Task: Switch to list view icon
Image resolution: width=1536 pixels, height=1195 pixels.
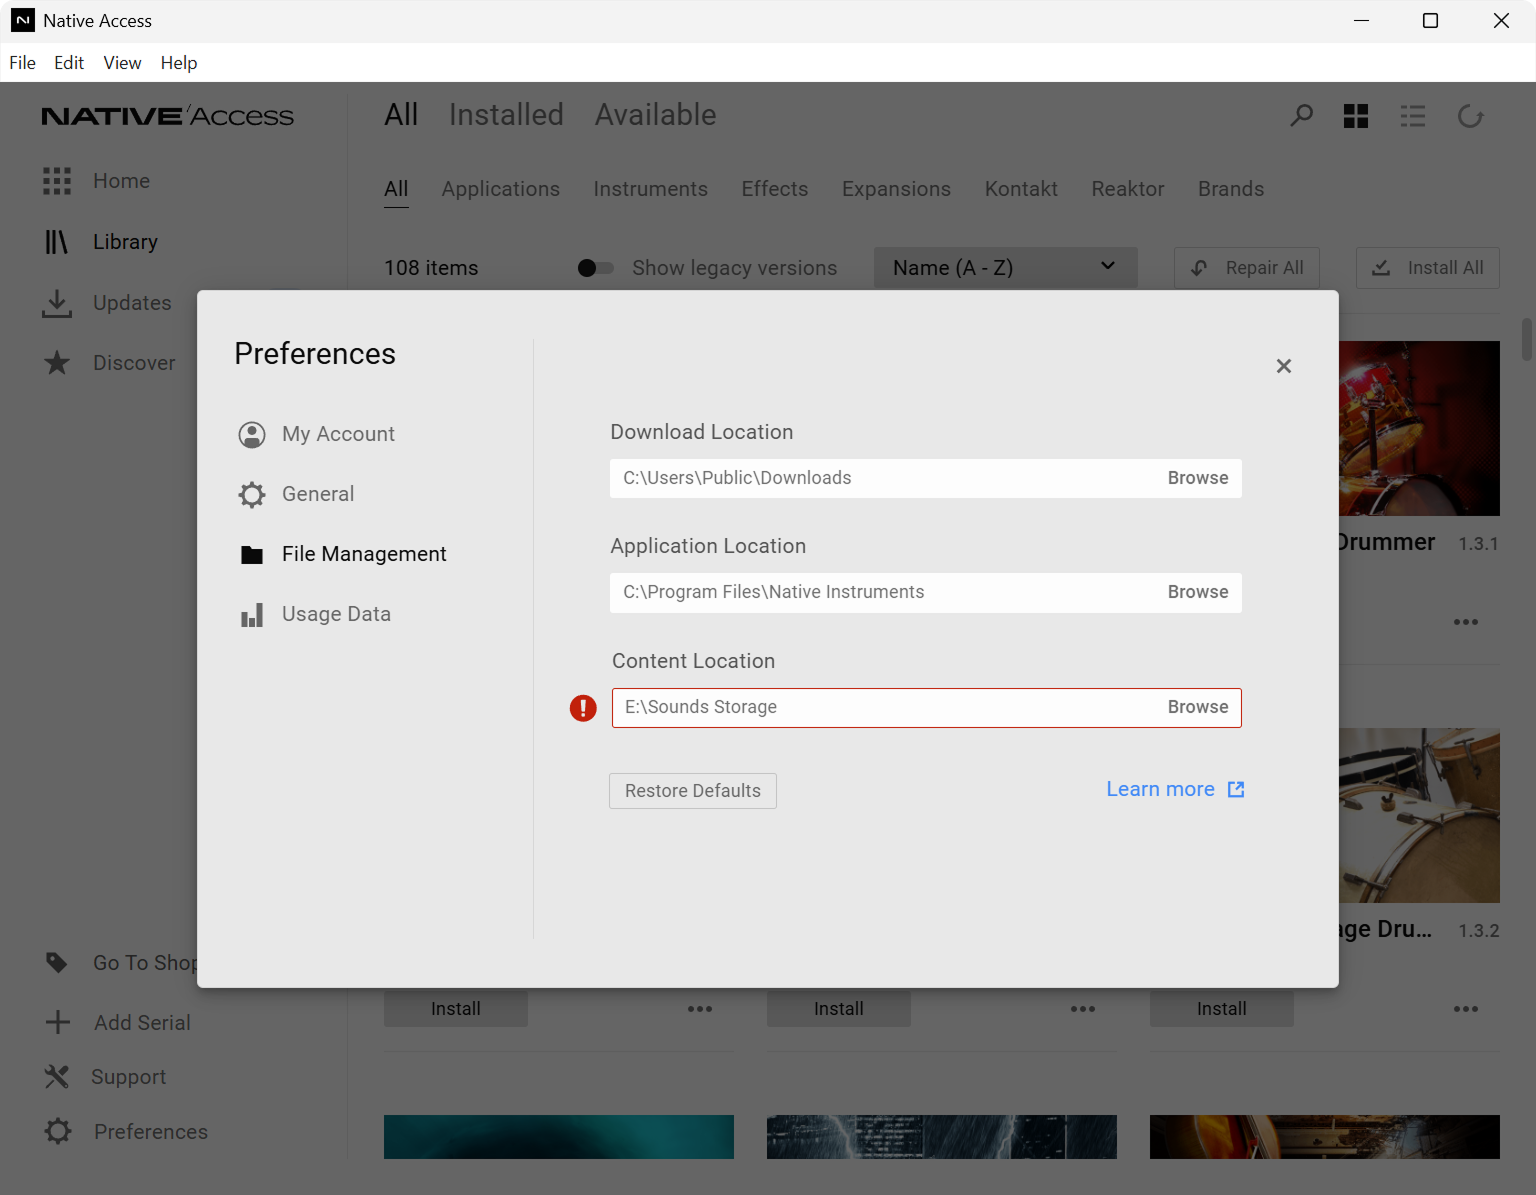Action: [1413, 116]
